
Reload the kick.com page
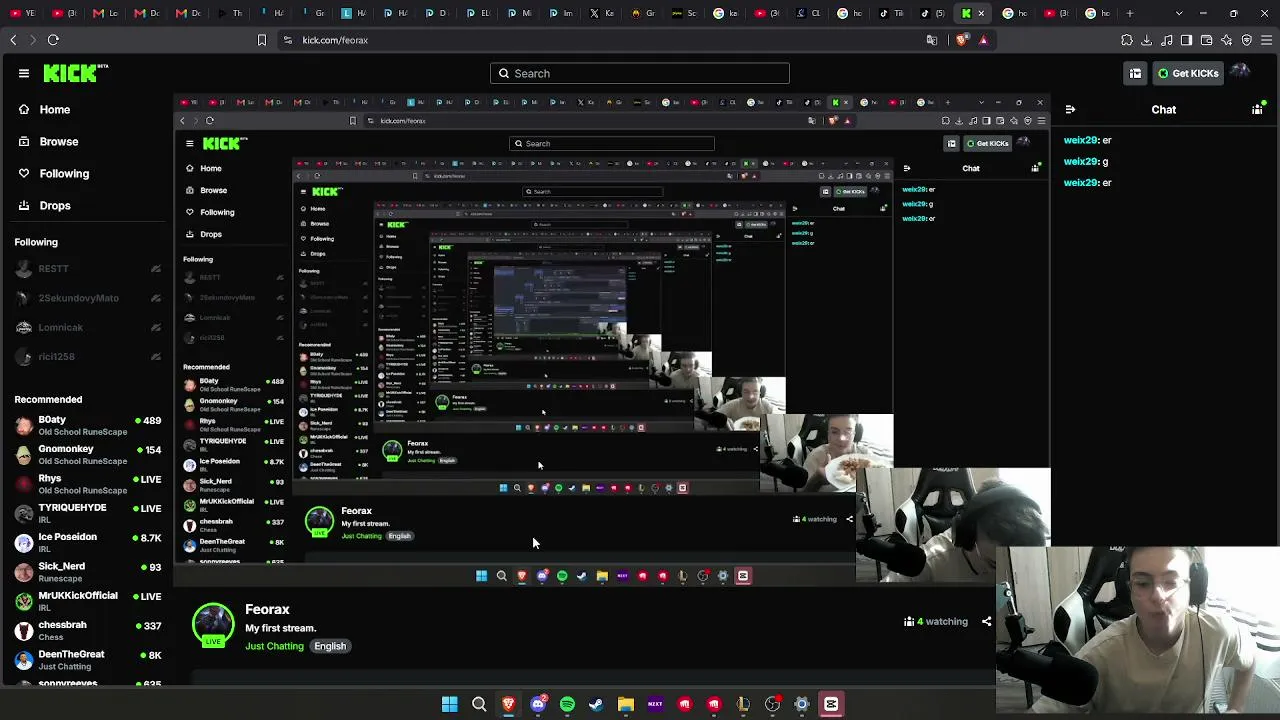point(53,40)
